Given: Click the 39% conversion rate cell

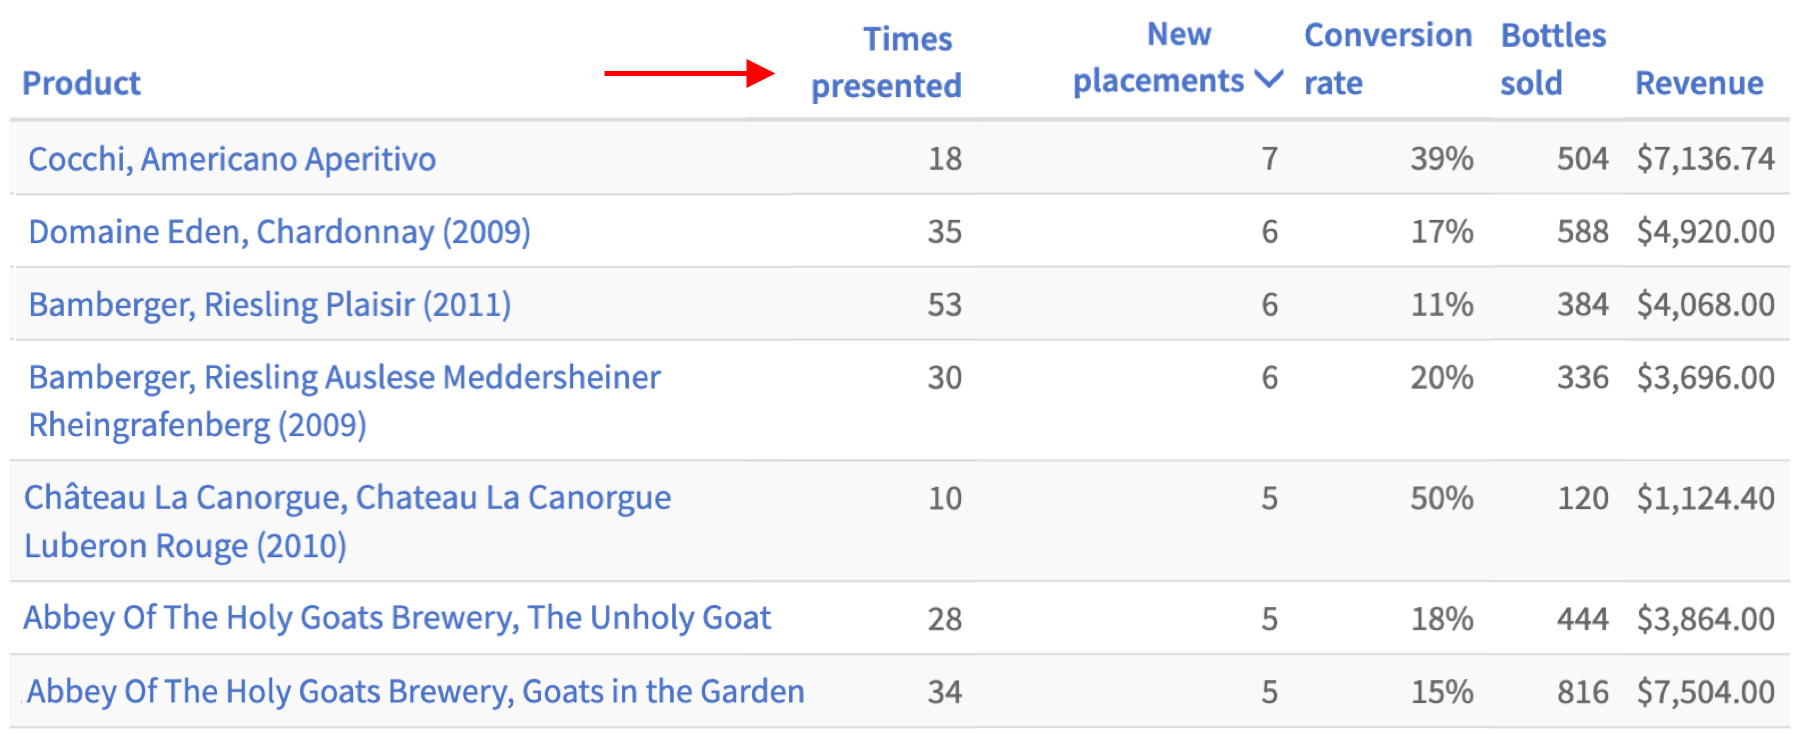Looking at the screenshot, I should (x=1441, y=159).
